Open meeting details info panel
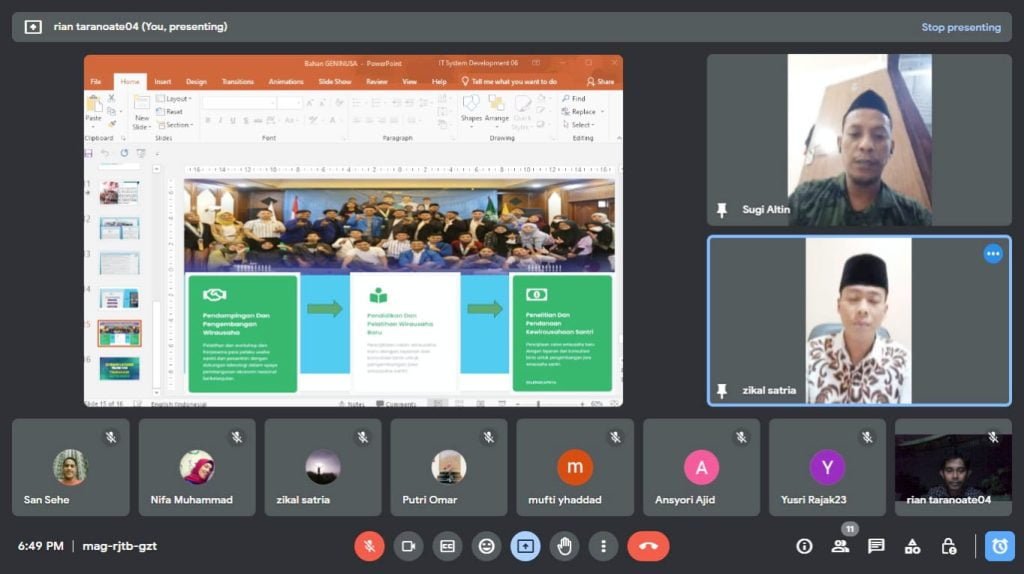Viewport: 1024px width, 574px height. click(804, 546)
